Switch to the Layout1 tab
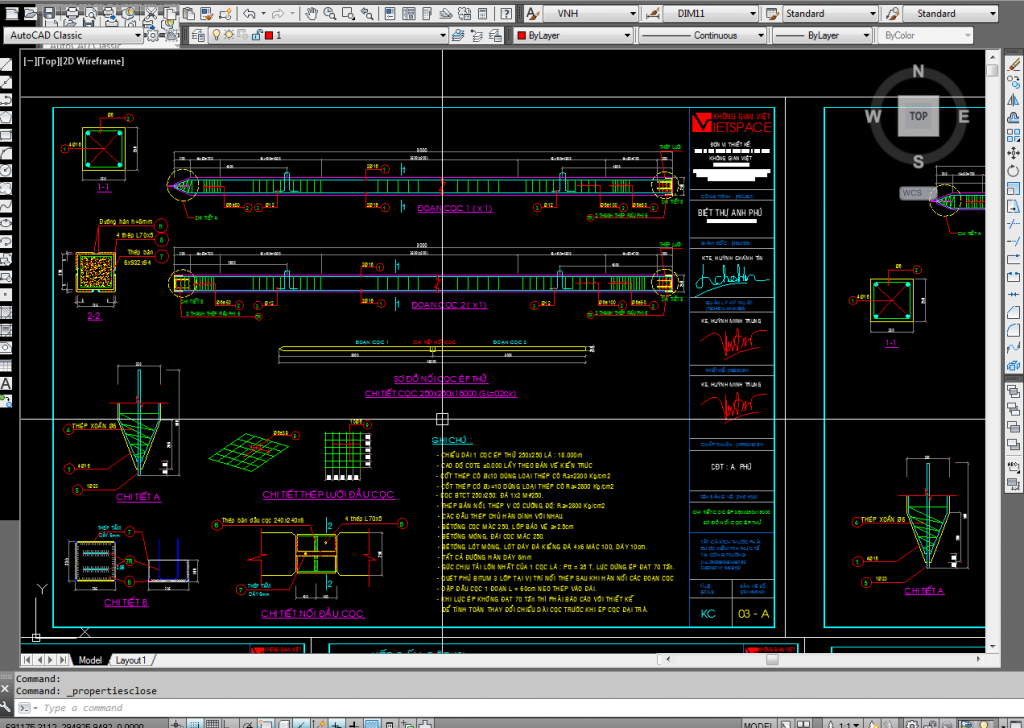Viewport: 1024px width, 728px height. [130, 659]
